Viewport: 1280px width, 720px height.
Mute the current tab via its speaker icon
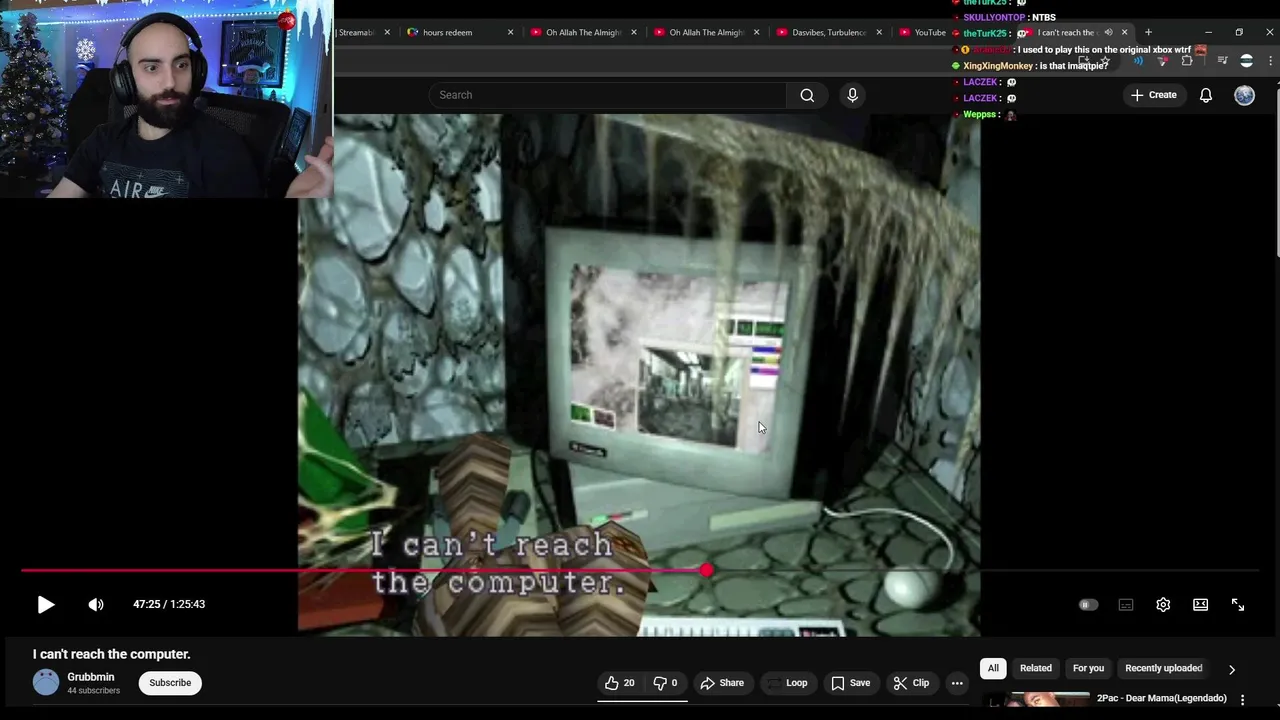(1108, 32)
